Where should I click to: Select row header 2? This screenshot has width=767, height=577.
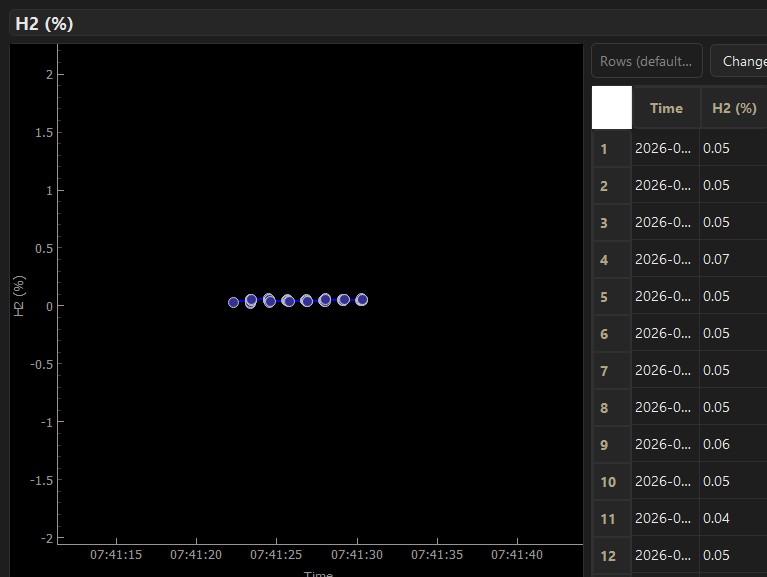pos(611,185)
